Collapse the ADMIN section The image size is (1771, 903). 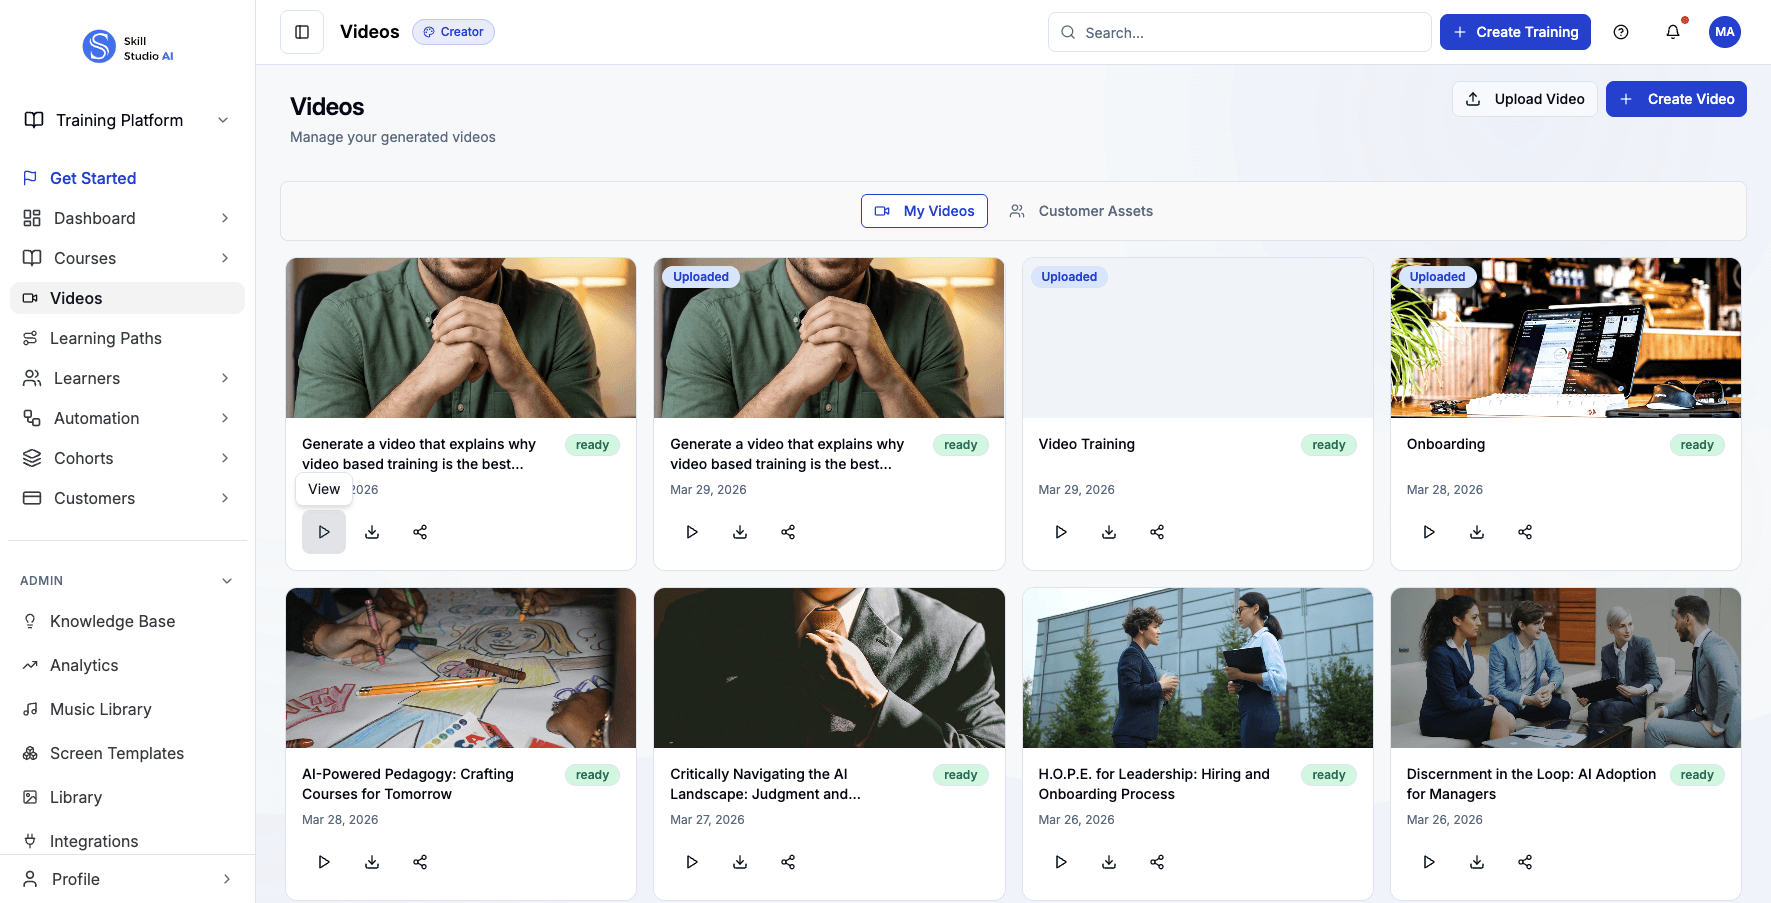point(227,581)
